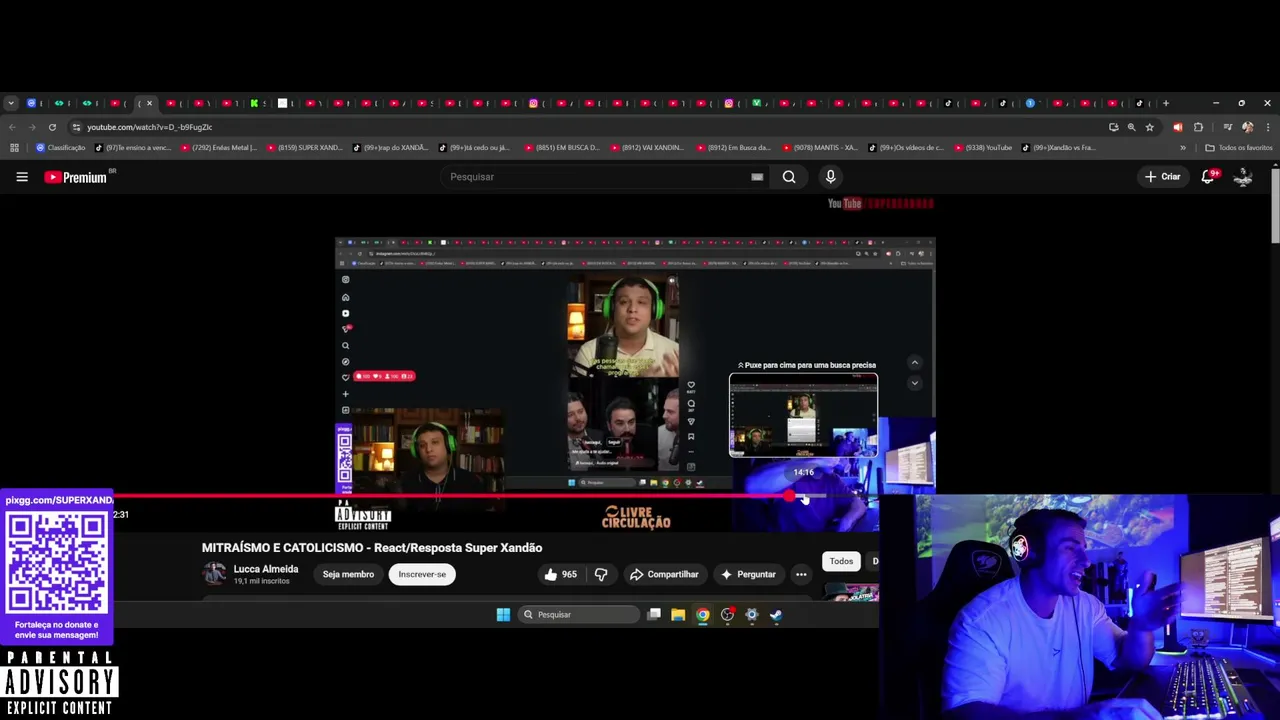Click the Chrome icon in the taskbar
The image size is (1280, 720).
coord(703,614)
